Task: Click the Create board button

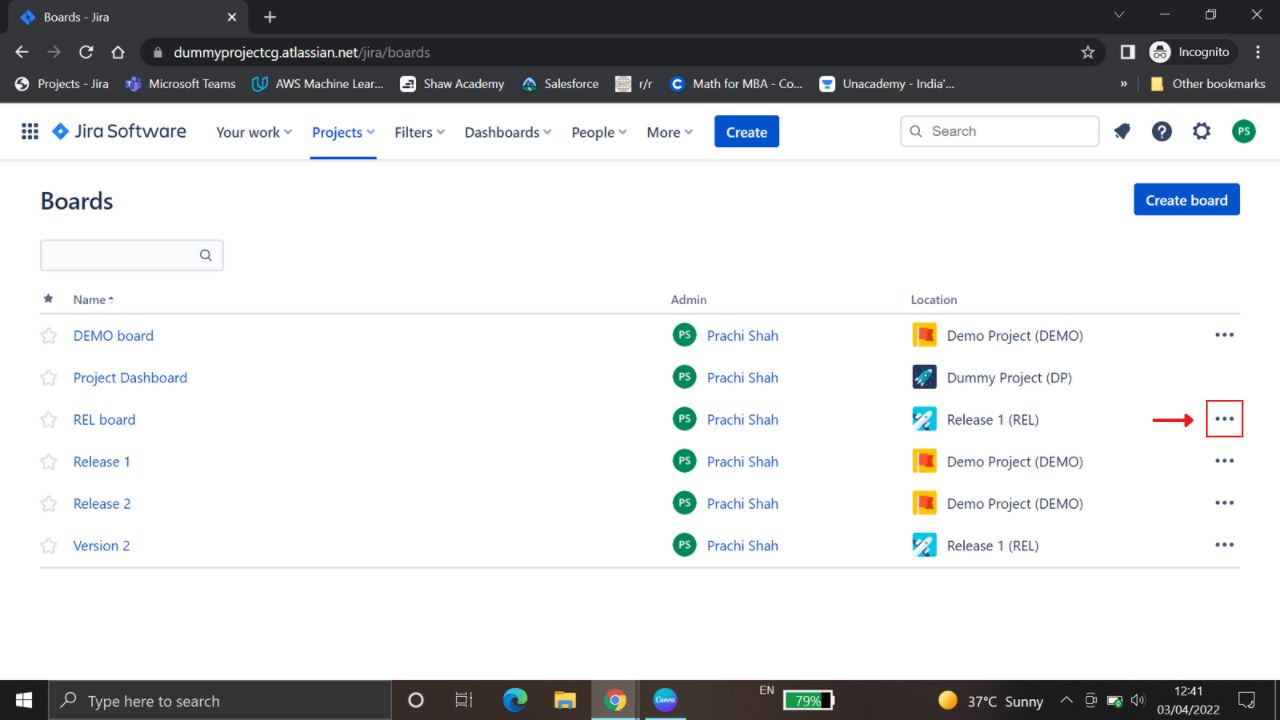Action: 1186,200
